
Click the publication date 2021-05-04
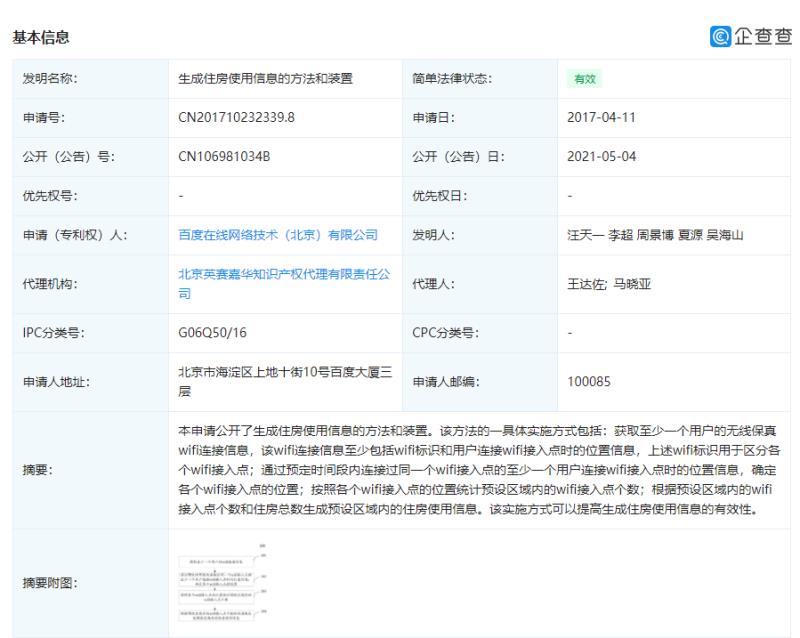point(602,157)
